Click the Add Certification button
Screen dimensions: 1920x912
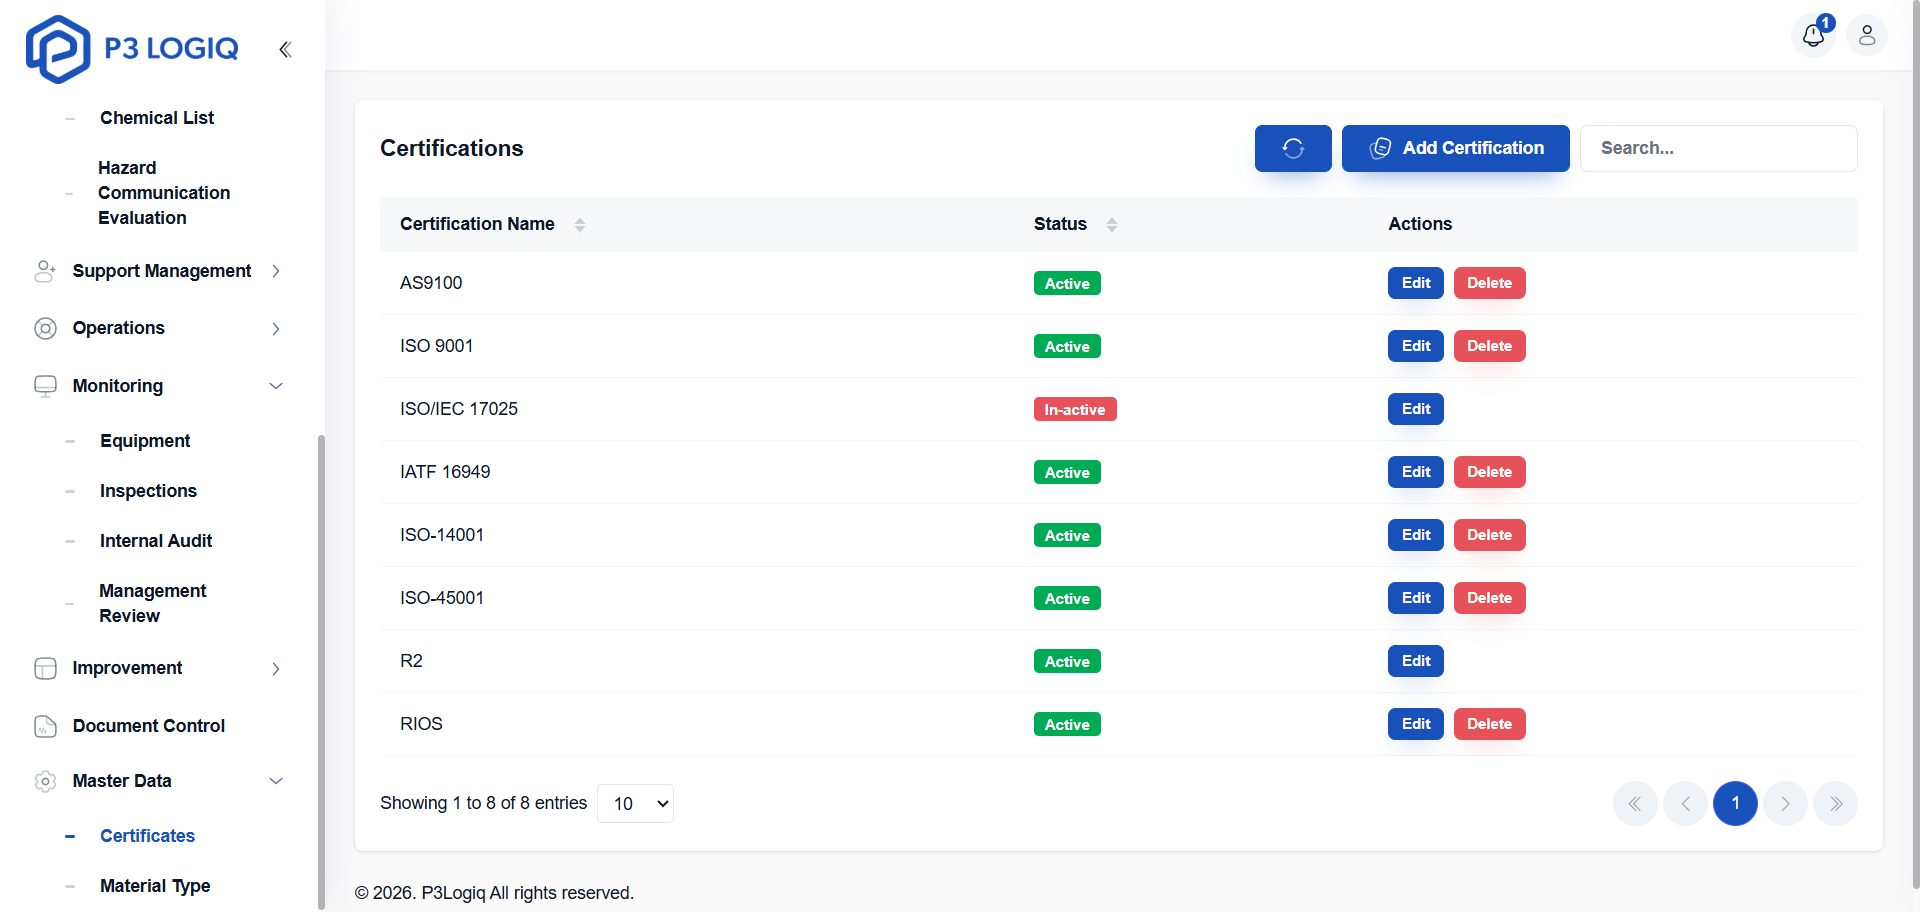tap(1455, 148)
